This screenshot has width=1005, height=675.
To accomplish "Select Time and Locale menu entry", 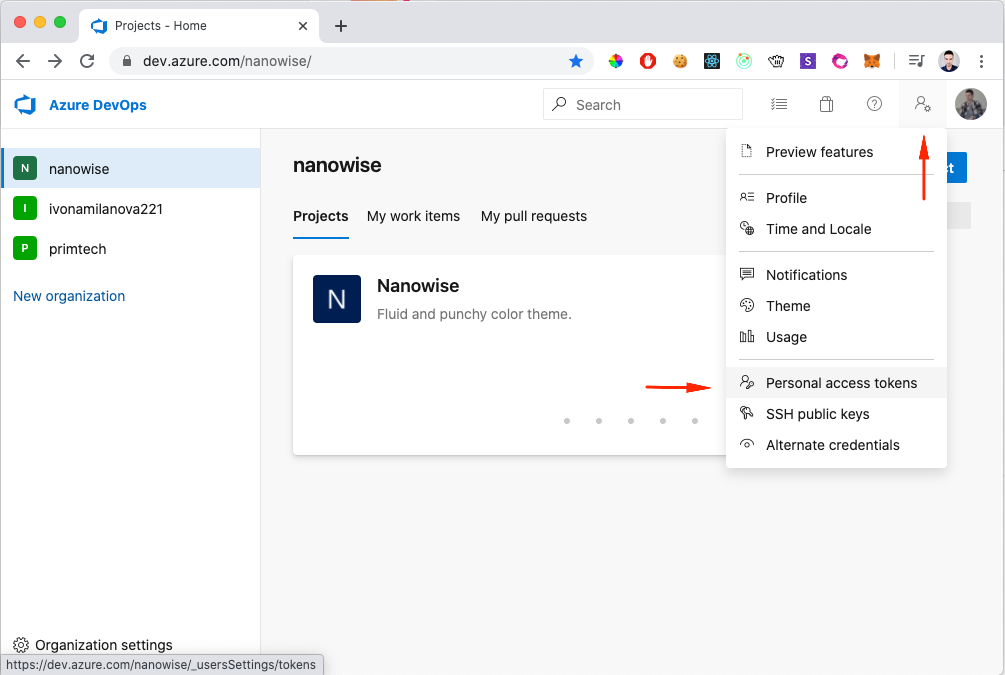I will point(836,229).
